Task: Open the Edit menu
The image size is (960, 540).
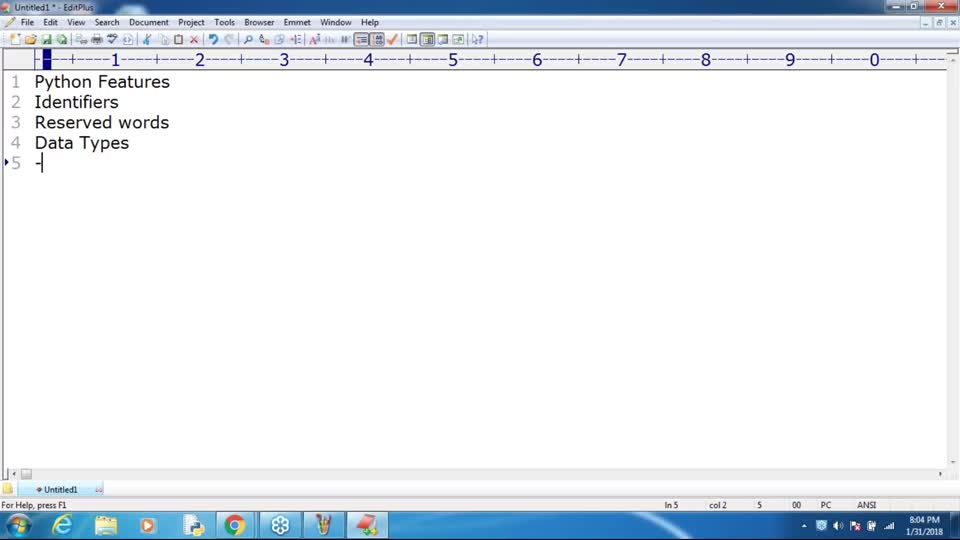Action: pyautogui.click(x=50, y=22)
